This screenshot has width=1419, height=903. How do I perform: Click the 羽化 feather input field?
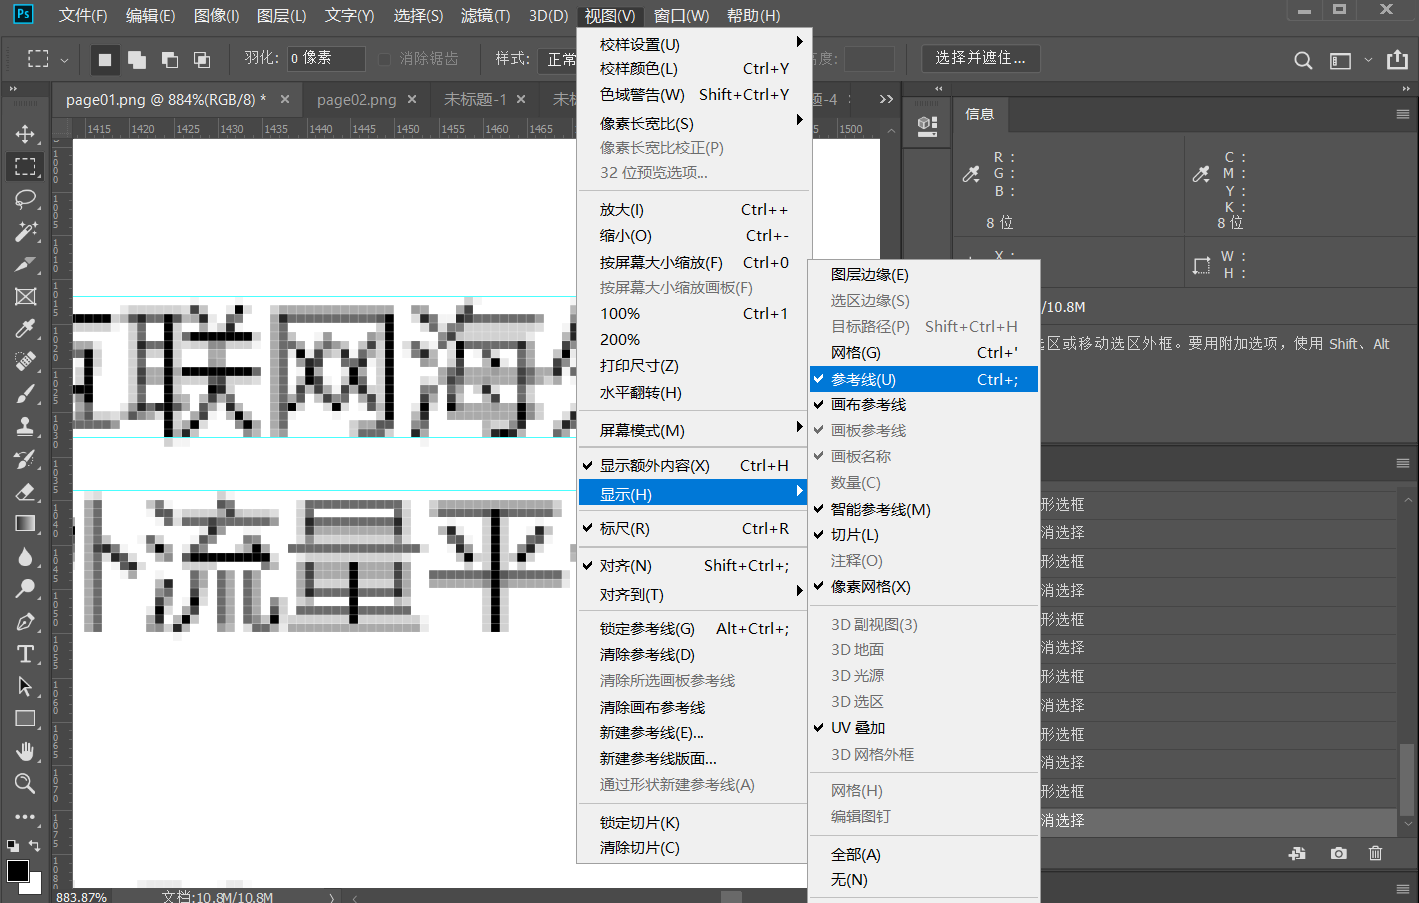[326, 58]
